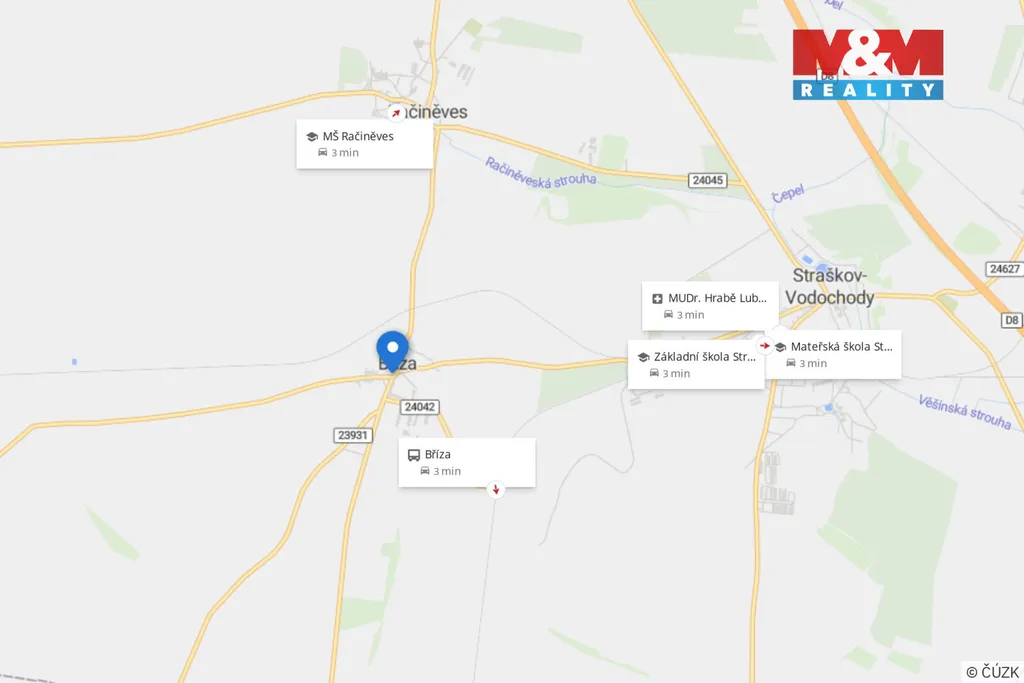This screenshot has width=1024, height=683.
Task: Open the MUDr. Hrabě Lub... info card
Action: tap(710, 306)
